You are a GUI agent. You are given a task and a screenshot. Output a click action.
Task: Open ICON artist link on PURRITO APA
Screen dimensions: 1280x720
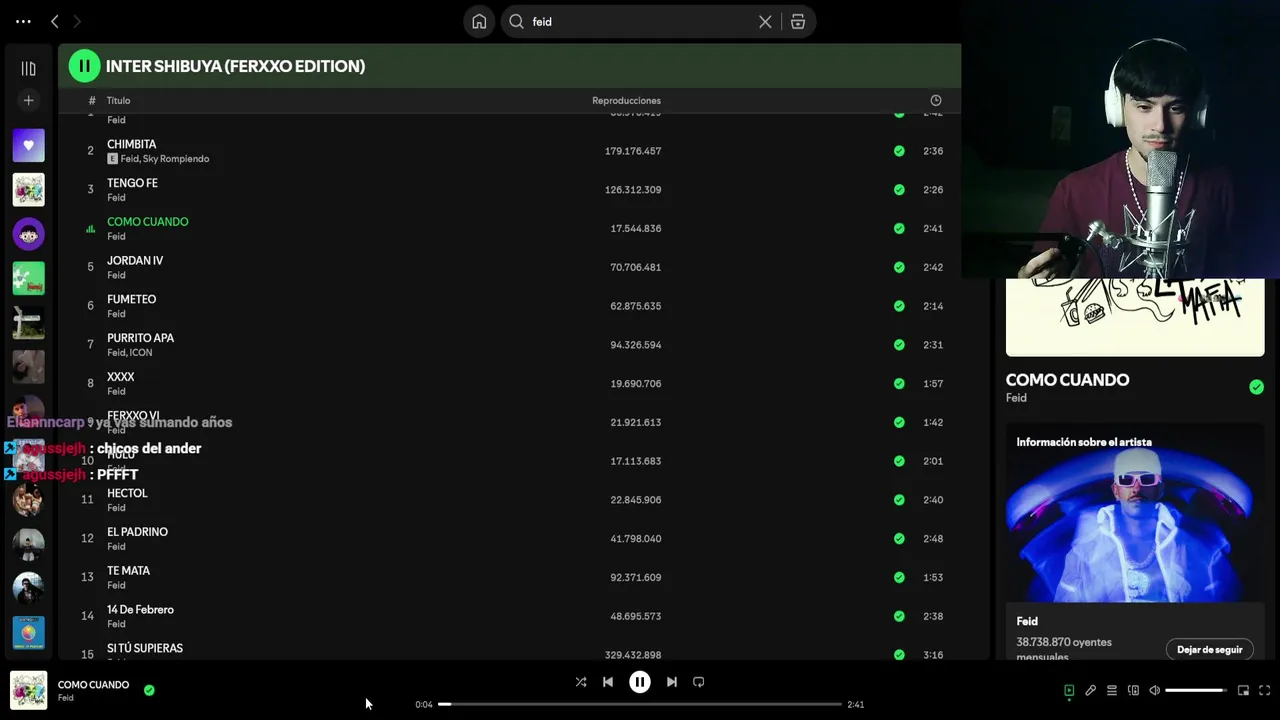(x=141, y=353)
